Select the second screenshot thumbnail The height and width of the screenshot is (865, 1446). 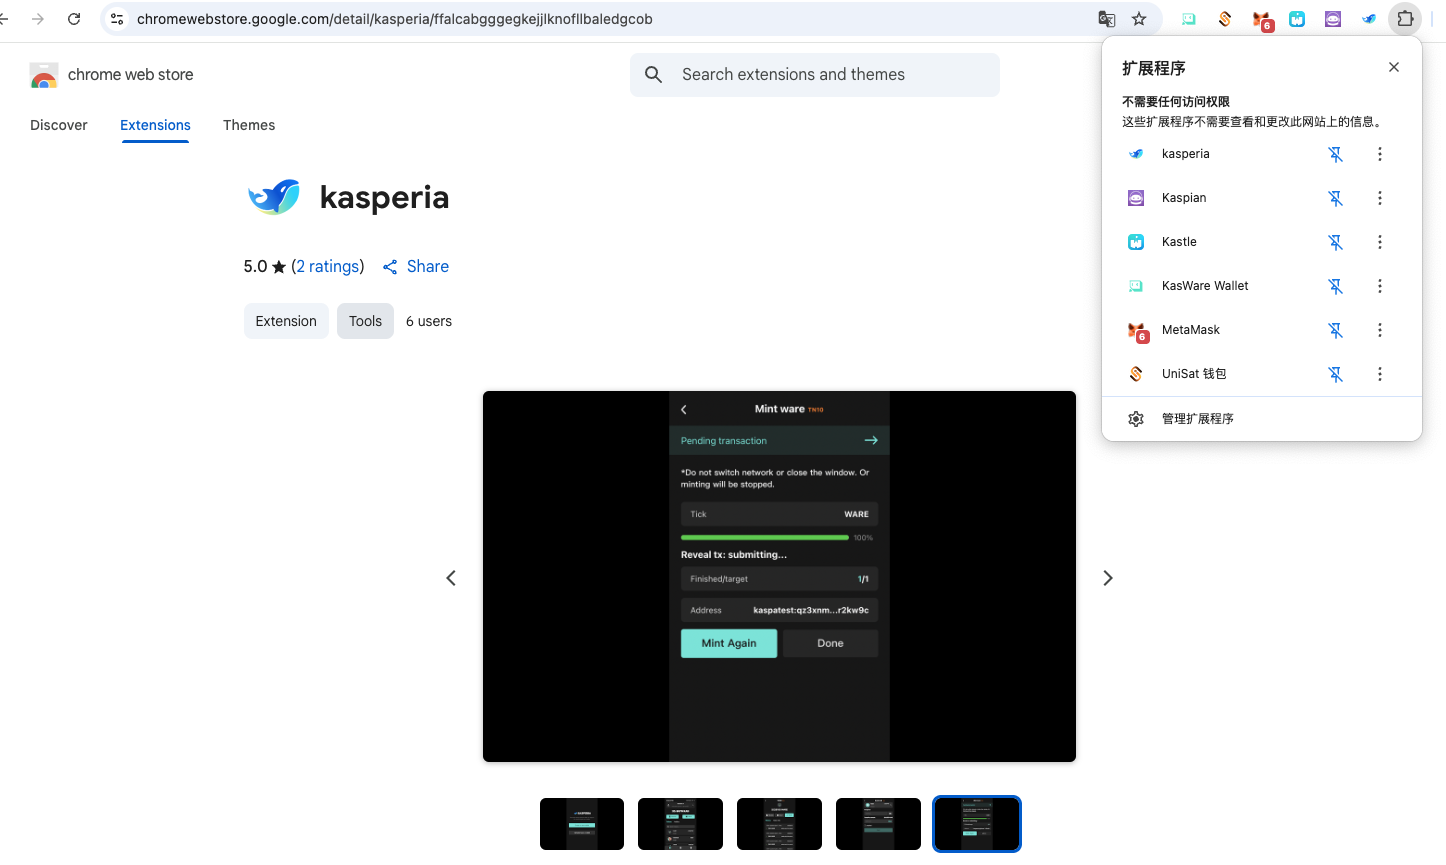680,824
